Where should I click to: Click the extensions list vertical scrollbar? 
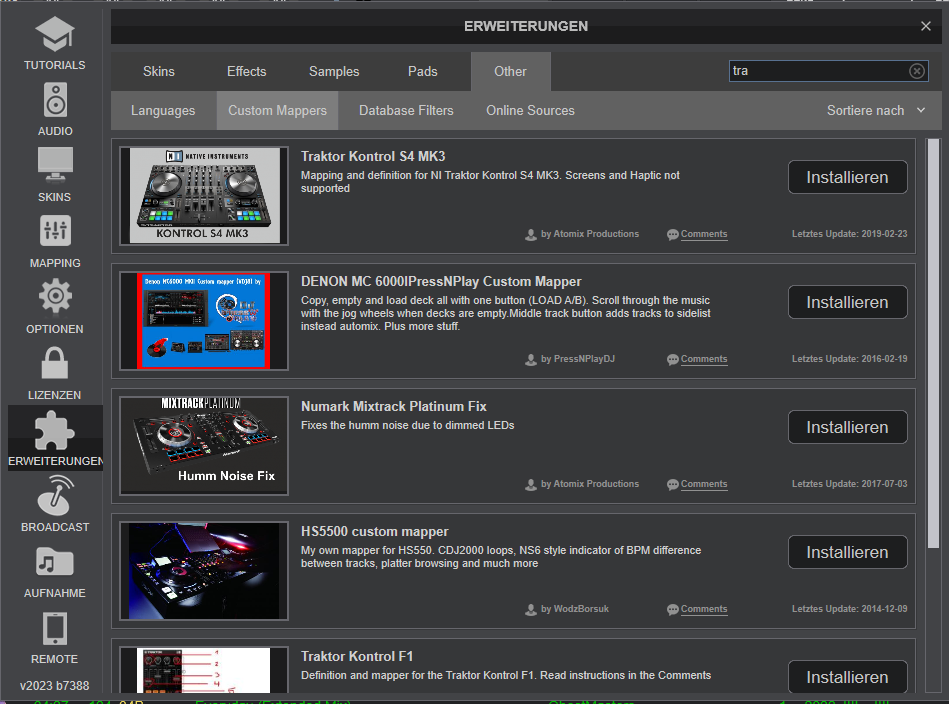pos(934,343)
